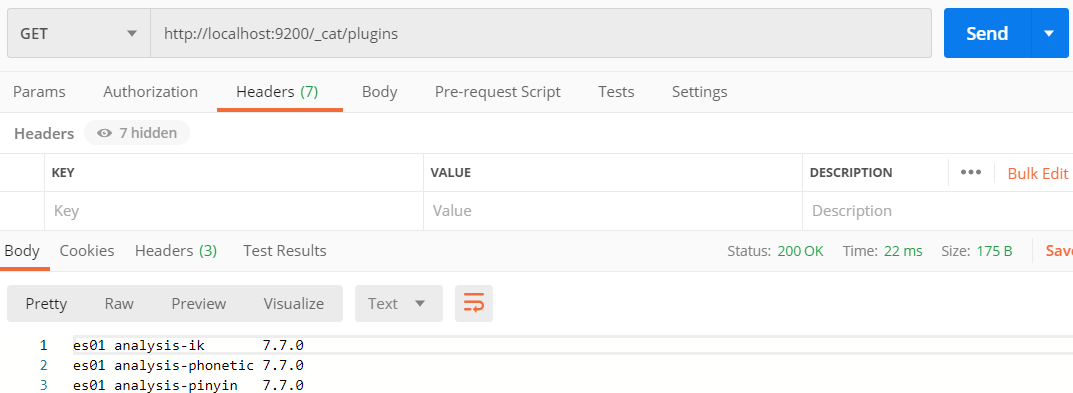Switch to the Params tab

pos(39,92)
